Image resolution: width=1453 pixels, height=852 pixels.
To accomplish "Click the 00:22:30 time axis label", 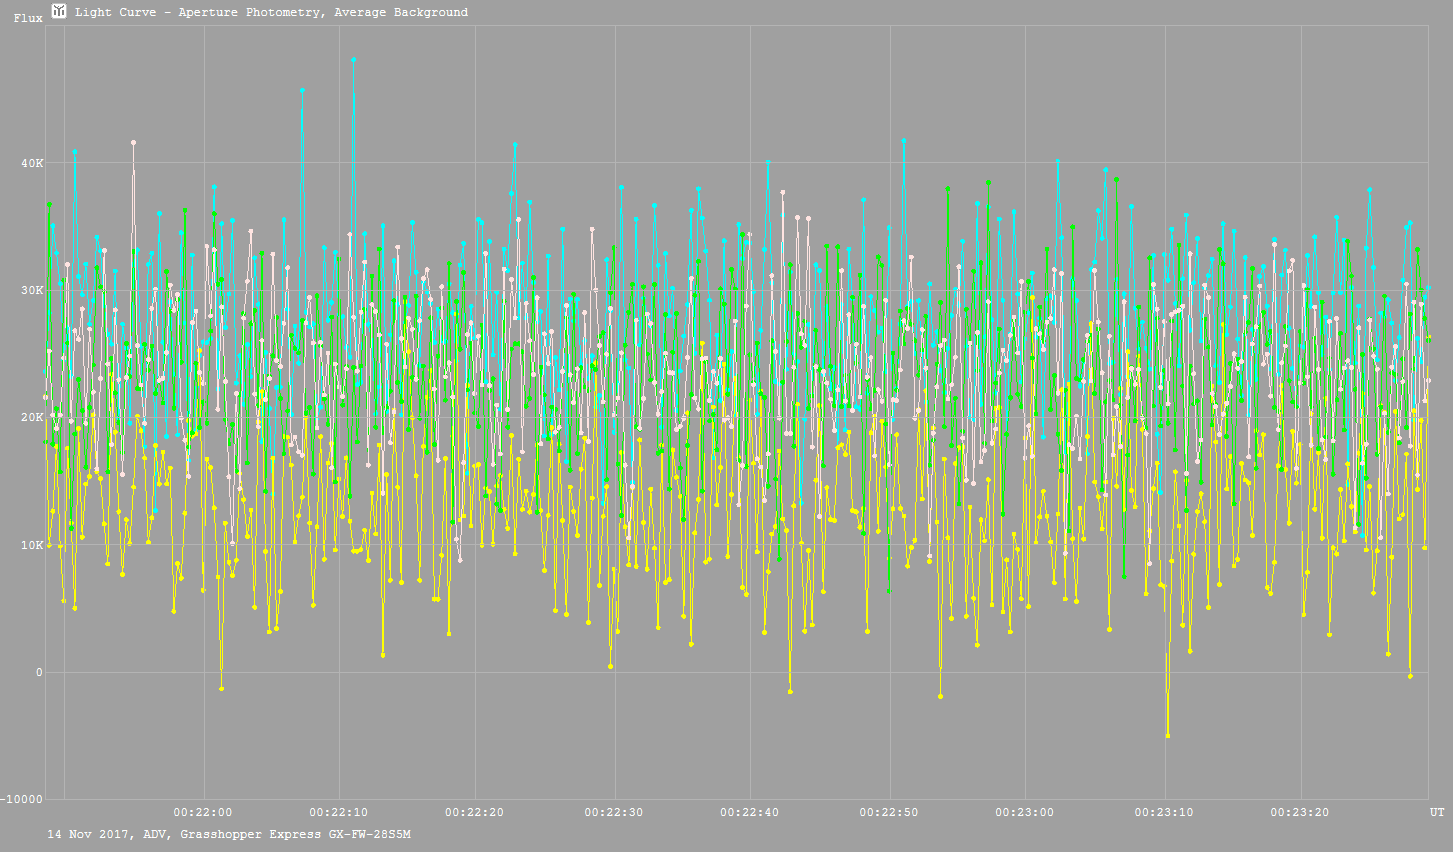I will click(614, 813).
